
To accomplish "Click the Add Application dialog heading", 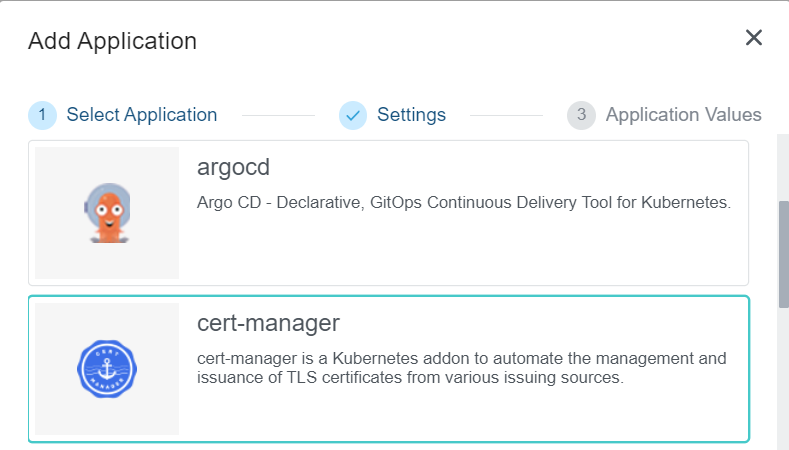I will 112,41.
